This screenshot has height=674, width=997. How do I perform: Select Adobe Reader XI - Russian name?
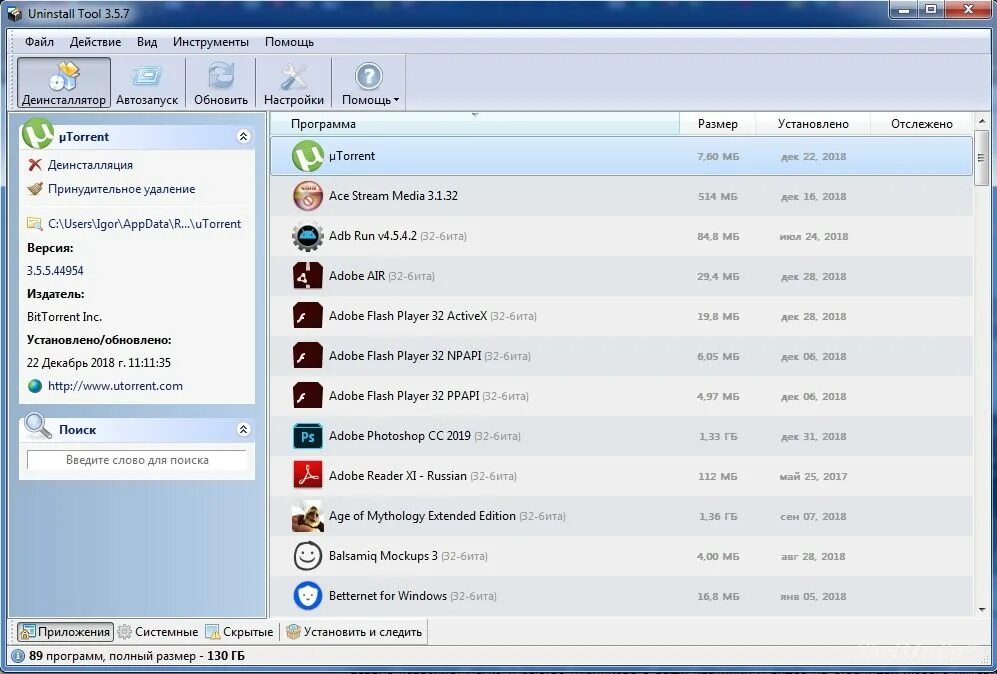tap(398, 476)
